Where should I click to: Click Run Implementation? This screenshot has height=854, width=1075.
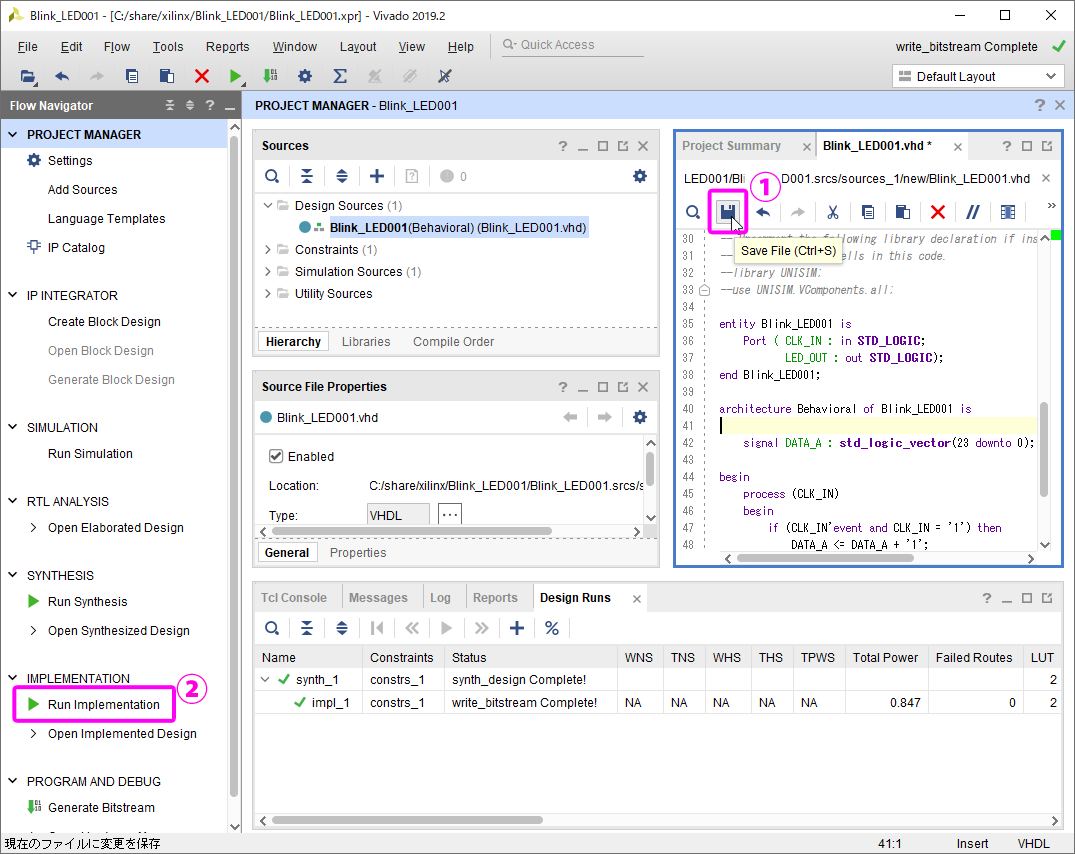point(104,705)
